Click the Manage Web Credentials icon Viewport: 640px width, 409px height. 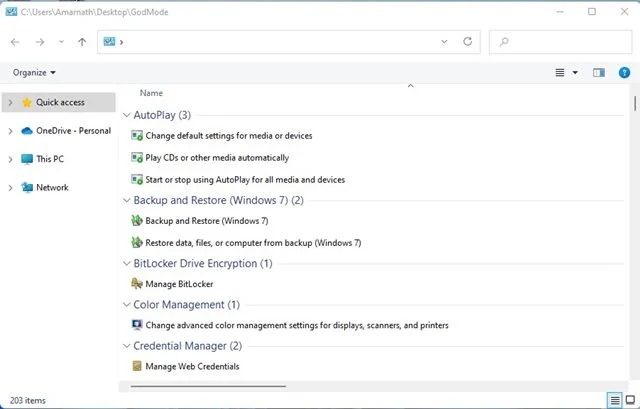(137, 366)
